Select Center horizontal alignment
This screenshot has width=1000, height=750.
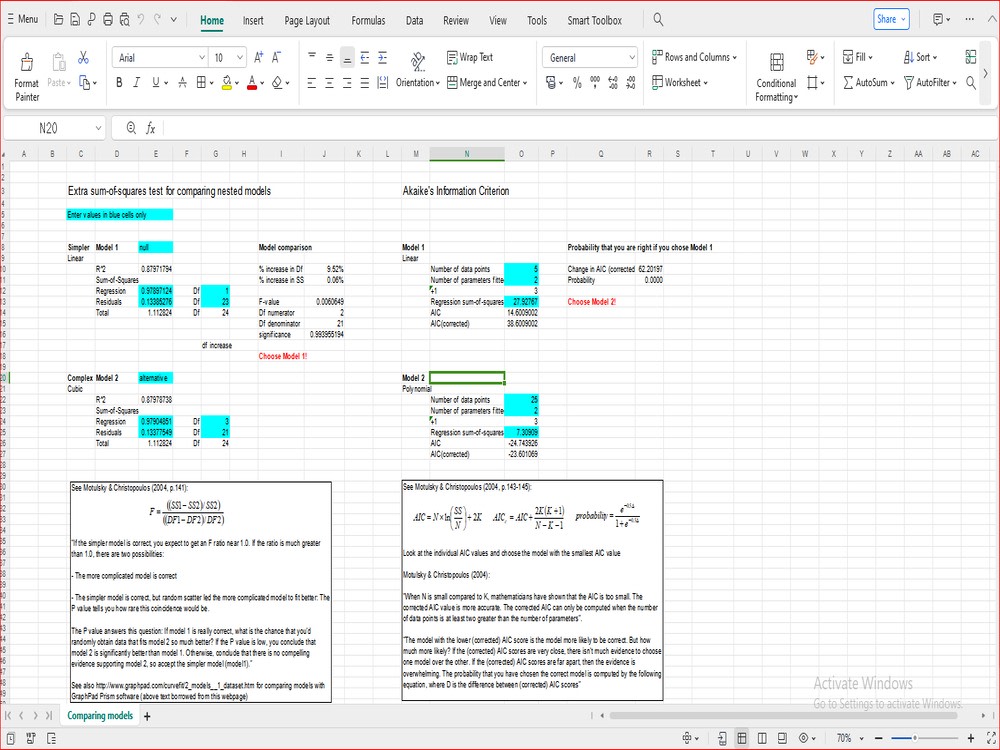coord(330,82)
